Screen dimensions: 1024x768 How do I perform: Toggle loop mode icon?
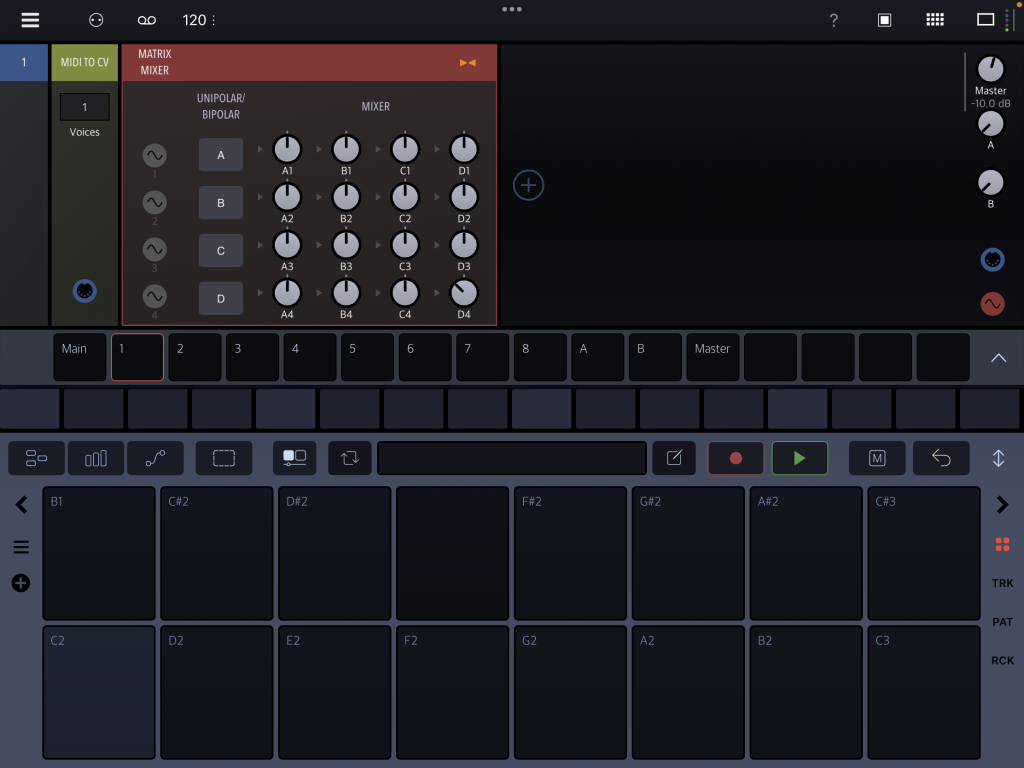(350, 458)
